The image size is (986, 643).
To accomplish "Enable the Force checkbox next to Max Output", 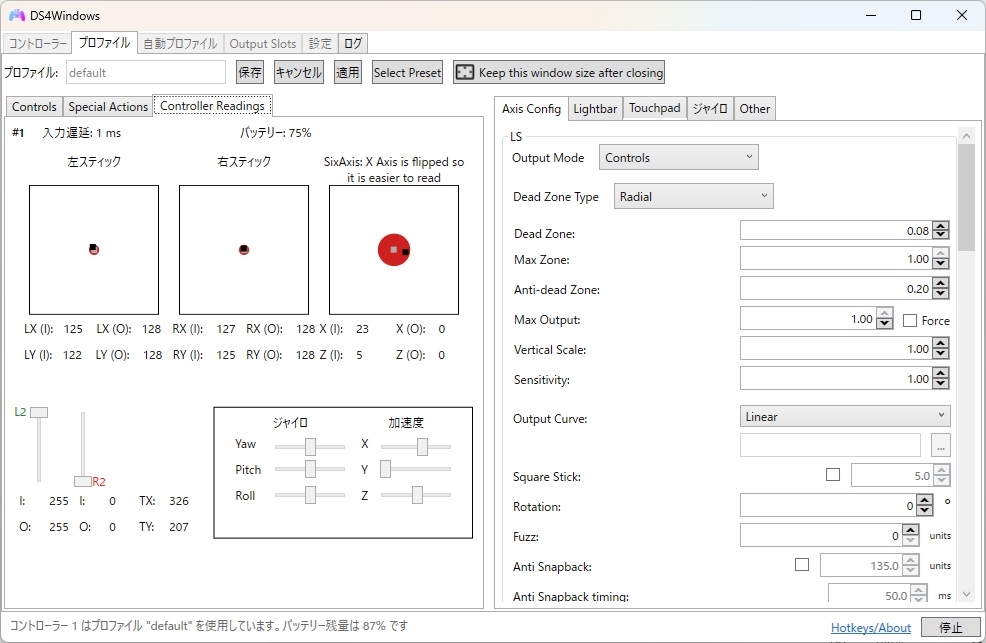I will tap(909, 321).
